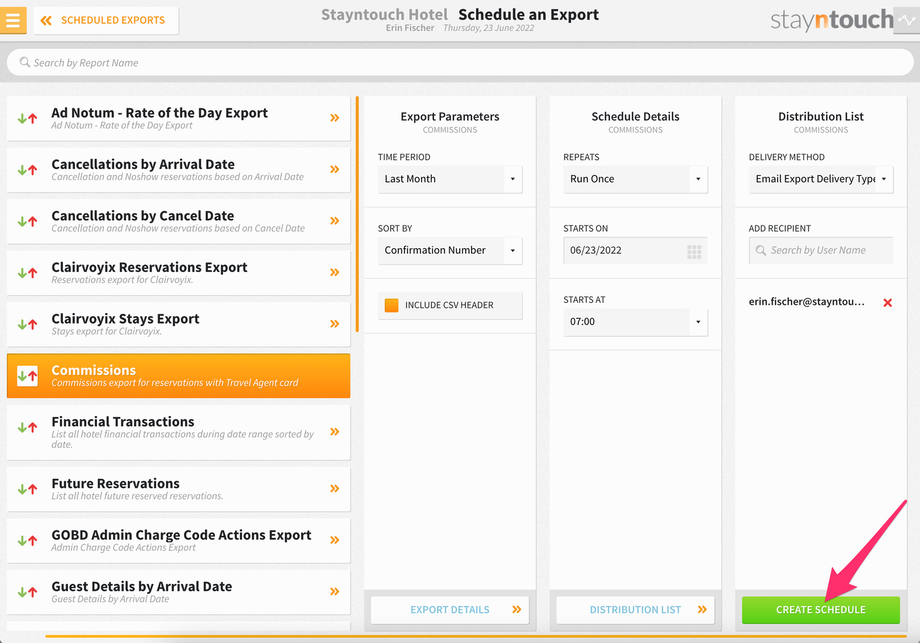This screenshot has height=643, width=920.
Task: Go back to Scheduled Exports
Action: click(106, 21)
